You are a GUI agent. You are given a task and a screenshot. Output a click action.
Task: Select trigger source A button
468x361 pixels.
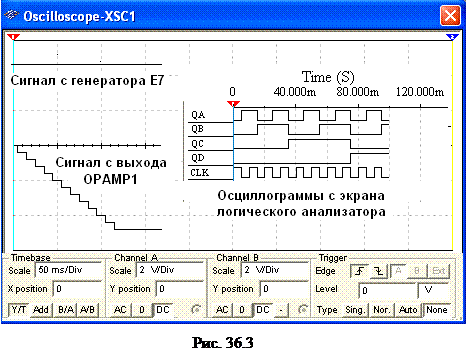398,271
